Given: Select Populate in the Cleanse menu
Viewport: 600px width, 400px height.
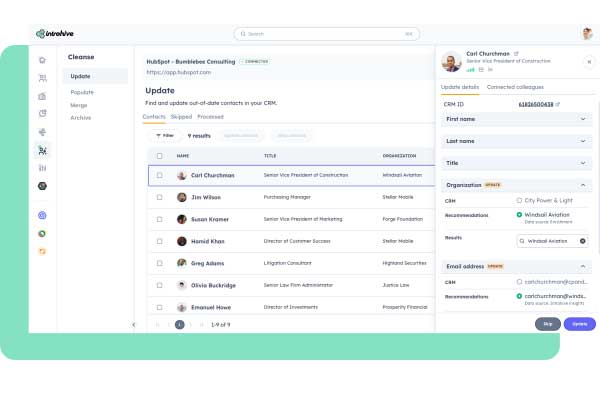Looking at the screenshot, I should (x=82, y=92).
